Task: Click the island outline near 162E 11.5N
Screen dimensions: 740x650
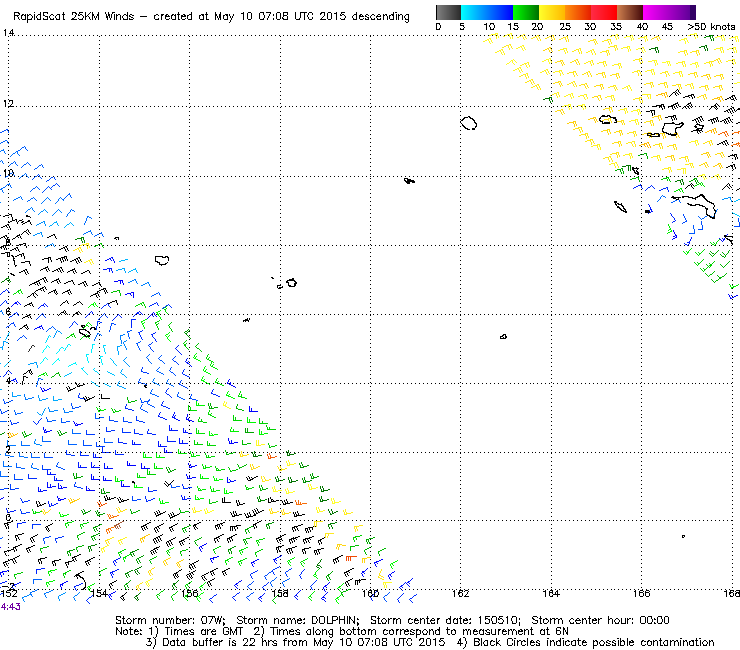Action: [469, 123]
